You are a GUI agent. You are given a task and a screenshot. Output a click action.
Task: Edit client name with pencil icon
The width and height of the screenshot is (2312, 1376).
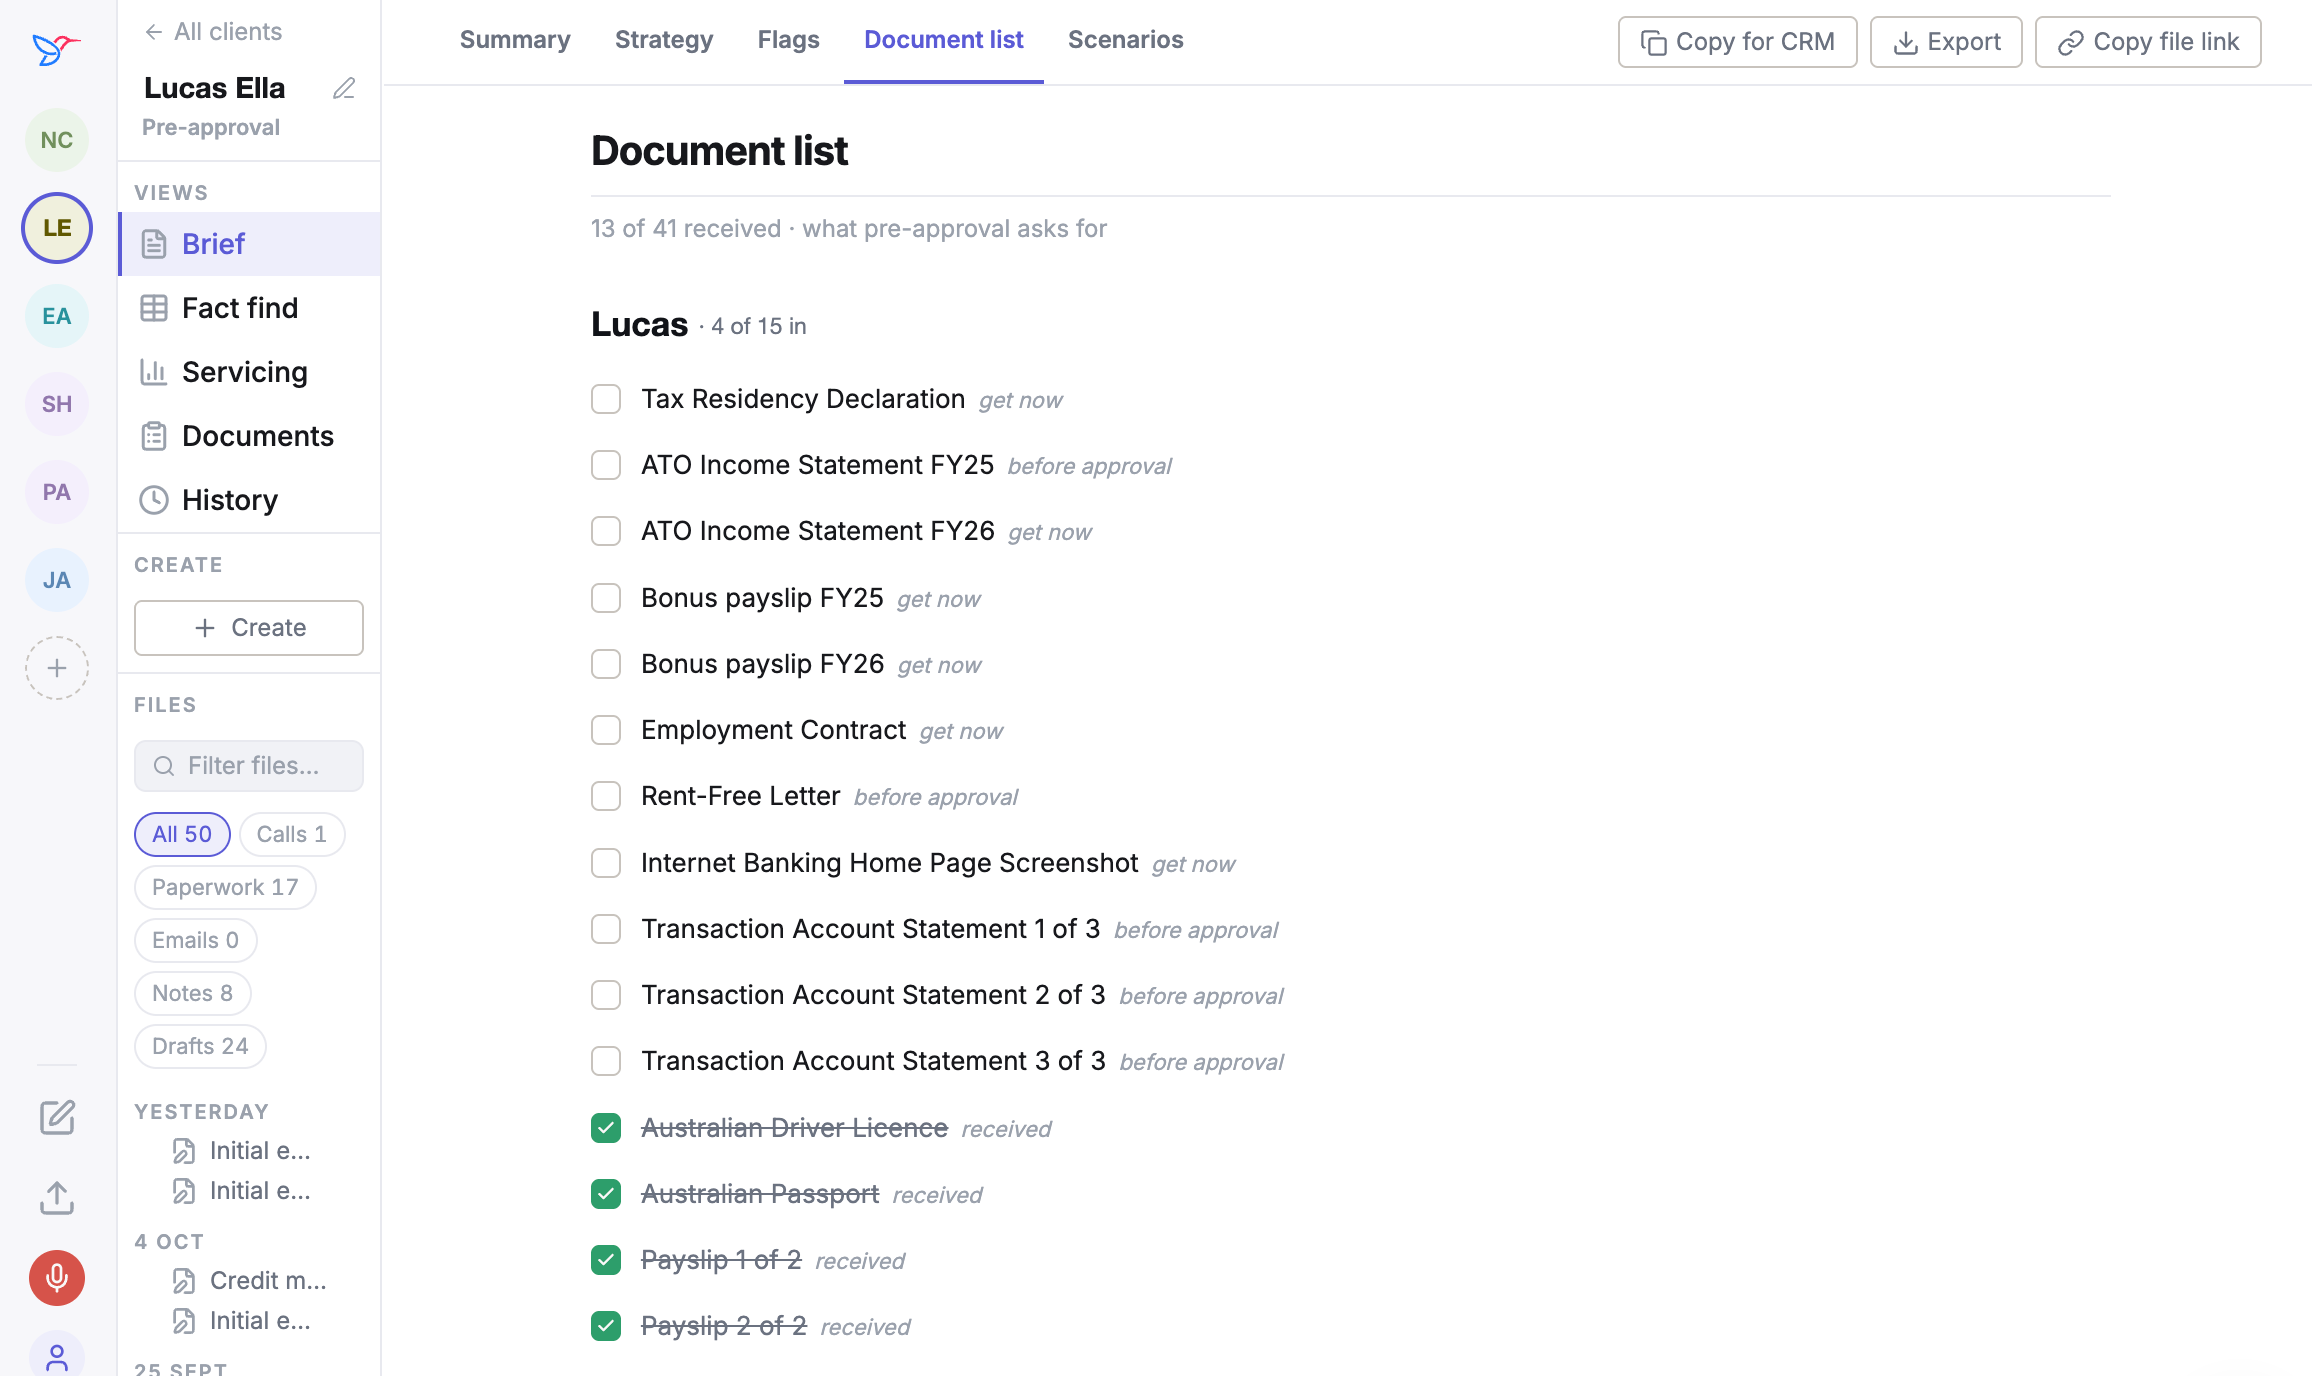[x=344, y=88]
